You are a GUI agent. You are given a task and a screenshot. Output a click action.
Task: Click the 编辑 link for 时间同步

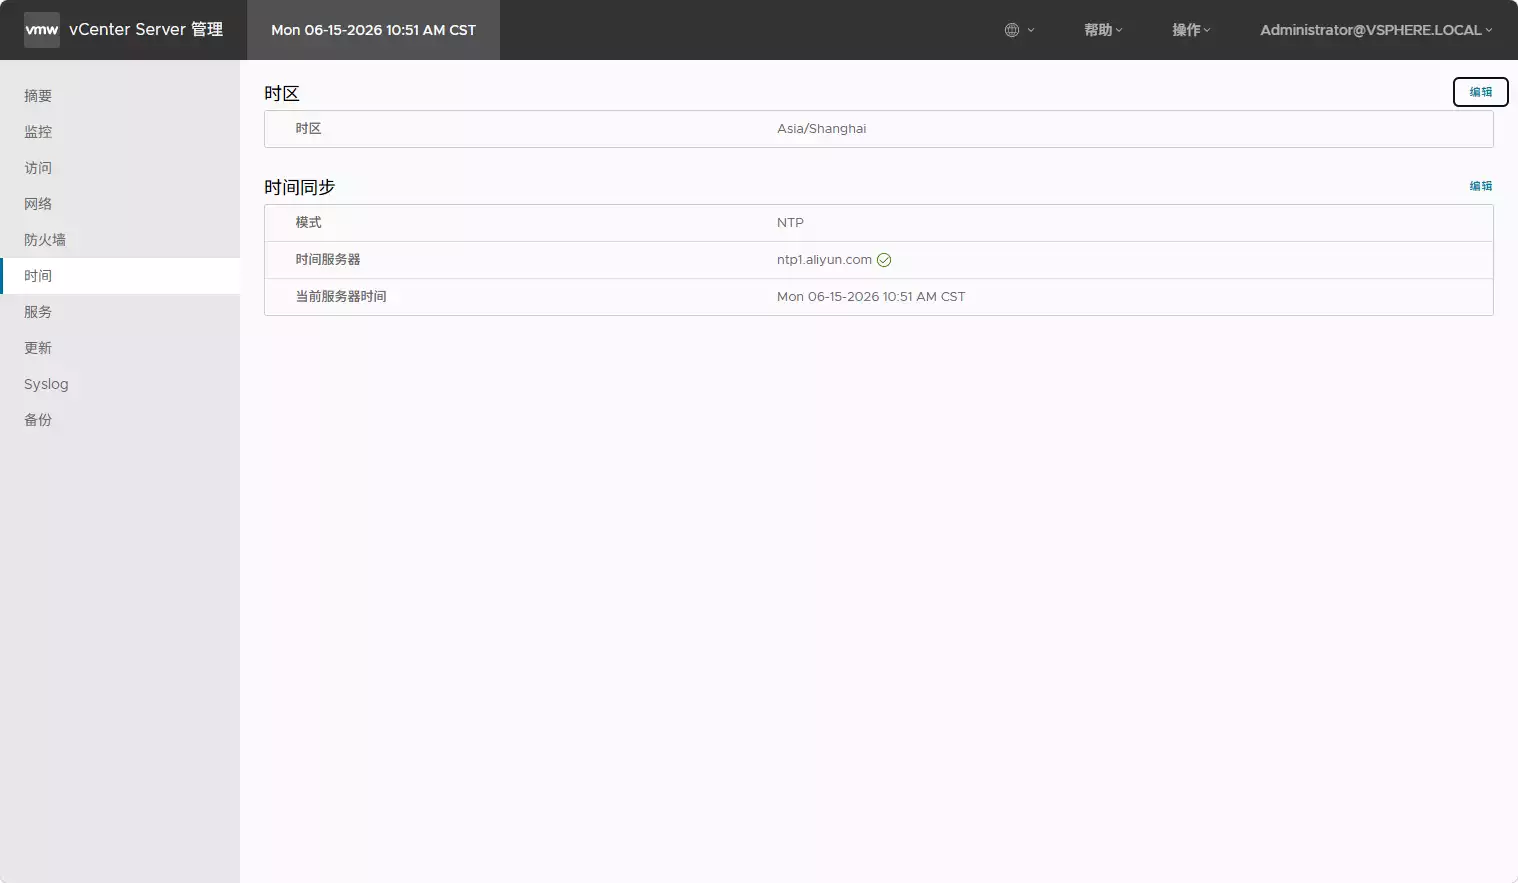click(1480, 186)
